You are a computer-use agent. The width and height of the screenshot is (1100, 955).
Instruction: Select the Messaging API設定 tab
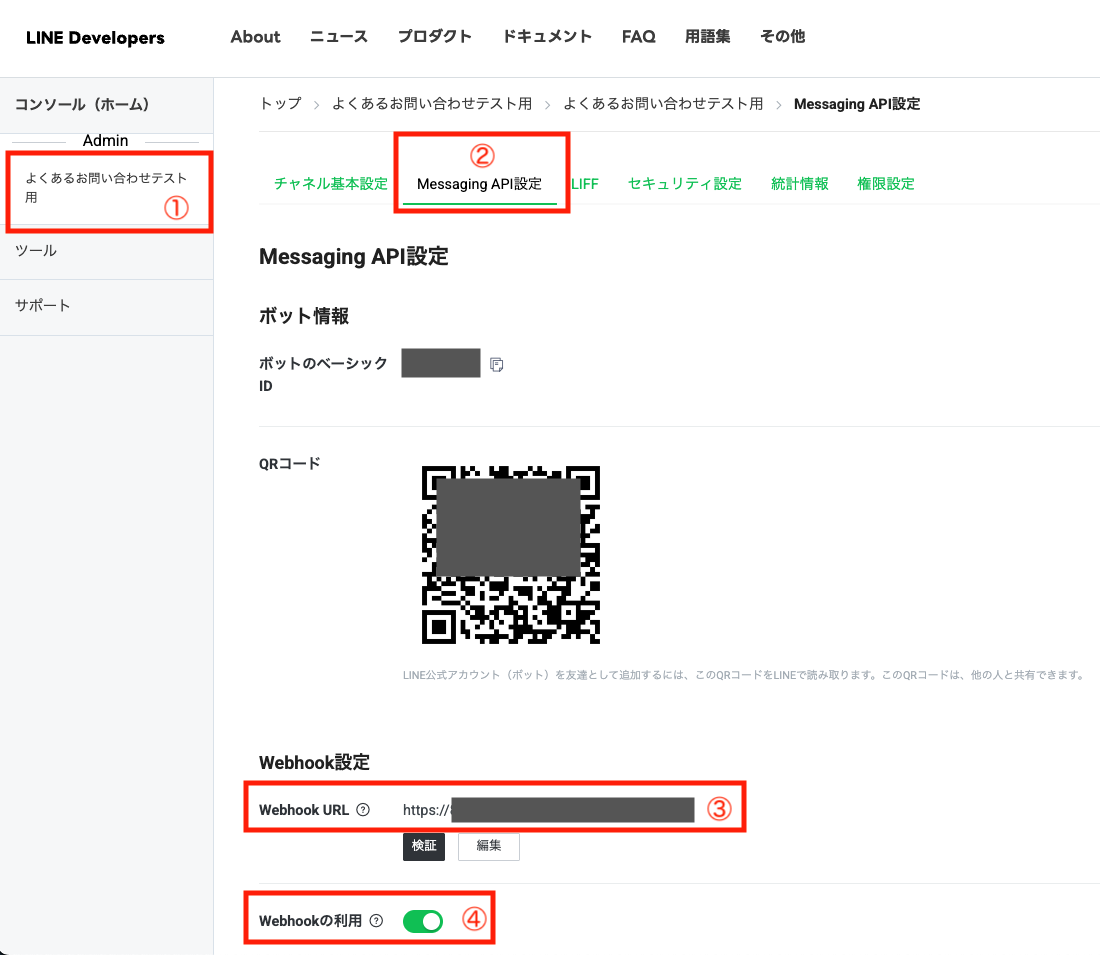coord(480,184)
